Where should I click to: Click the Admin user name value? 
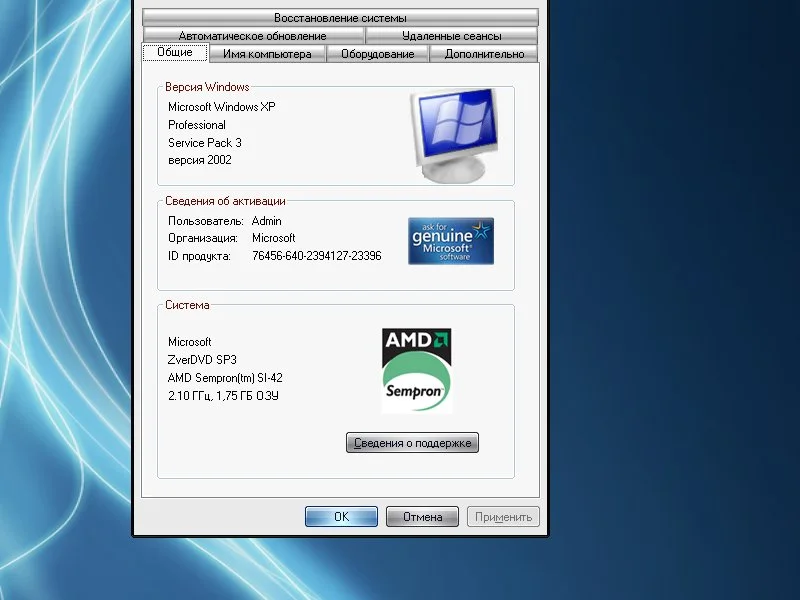(x=267, y=220)
